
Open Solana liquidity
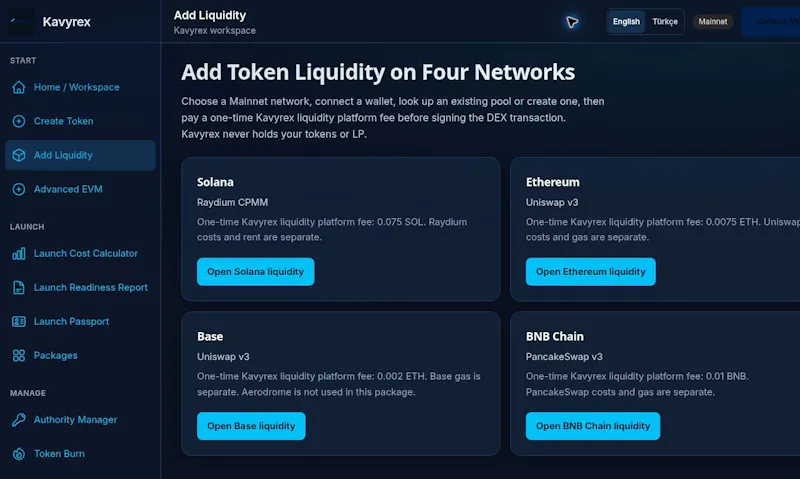(x=256, y=272)
